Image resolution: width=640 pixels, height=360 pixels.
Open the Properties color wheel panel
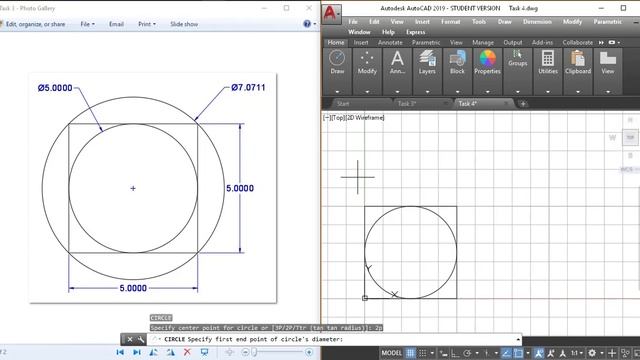pos(487,58)
